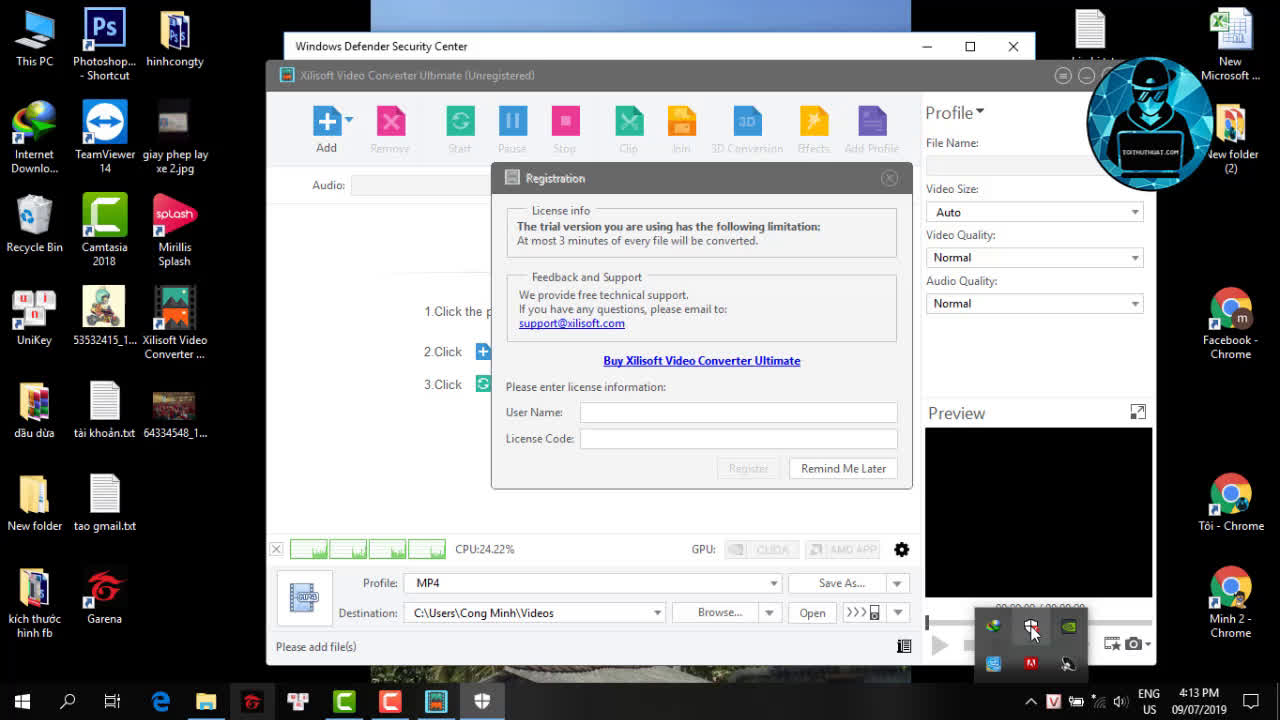Open the settings gear next to GPU
This screenshot has height=720, width=1280.
902,549
